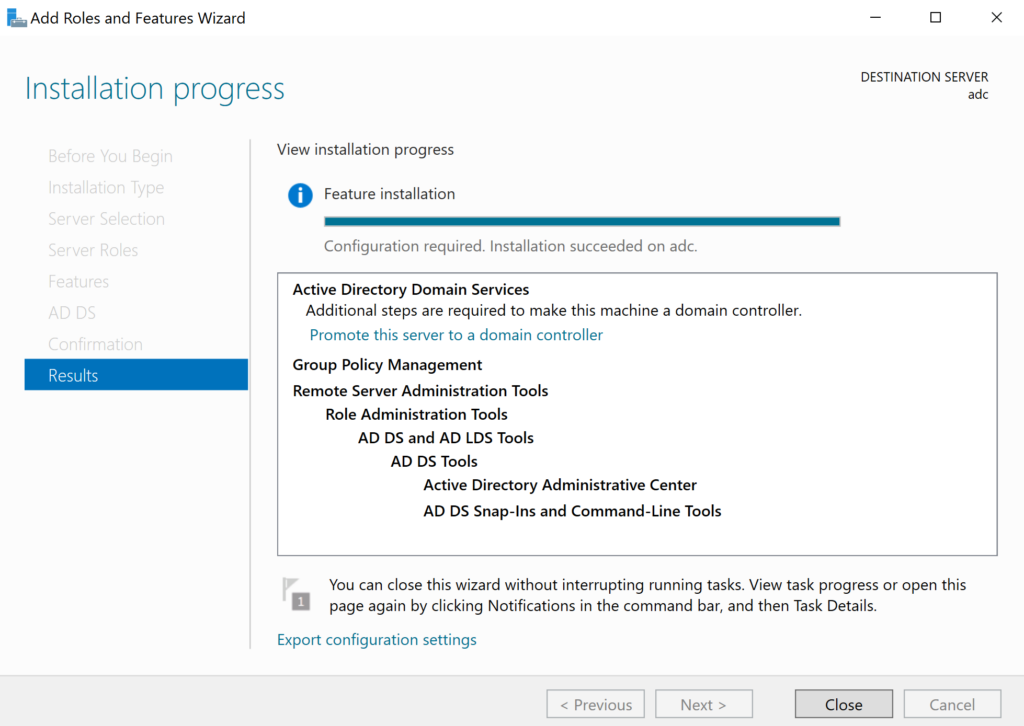Select Active Directory Administrative Center item
The height and width of the screenshot is (726, 1024).
(x=560, y=485)
